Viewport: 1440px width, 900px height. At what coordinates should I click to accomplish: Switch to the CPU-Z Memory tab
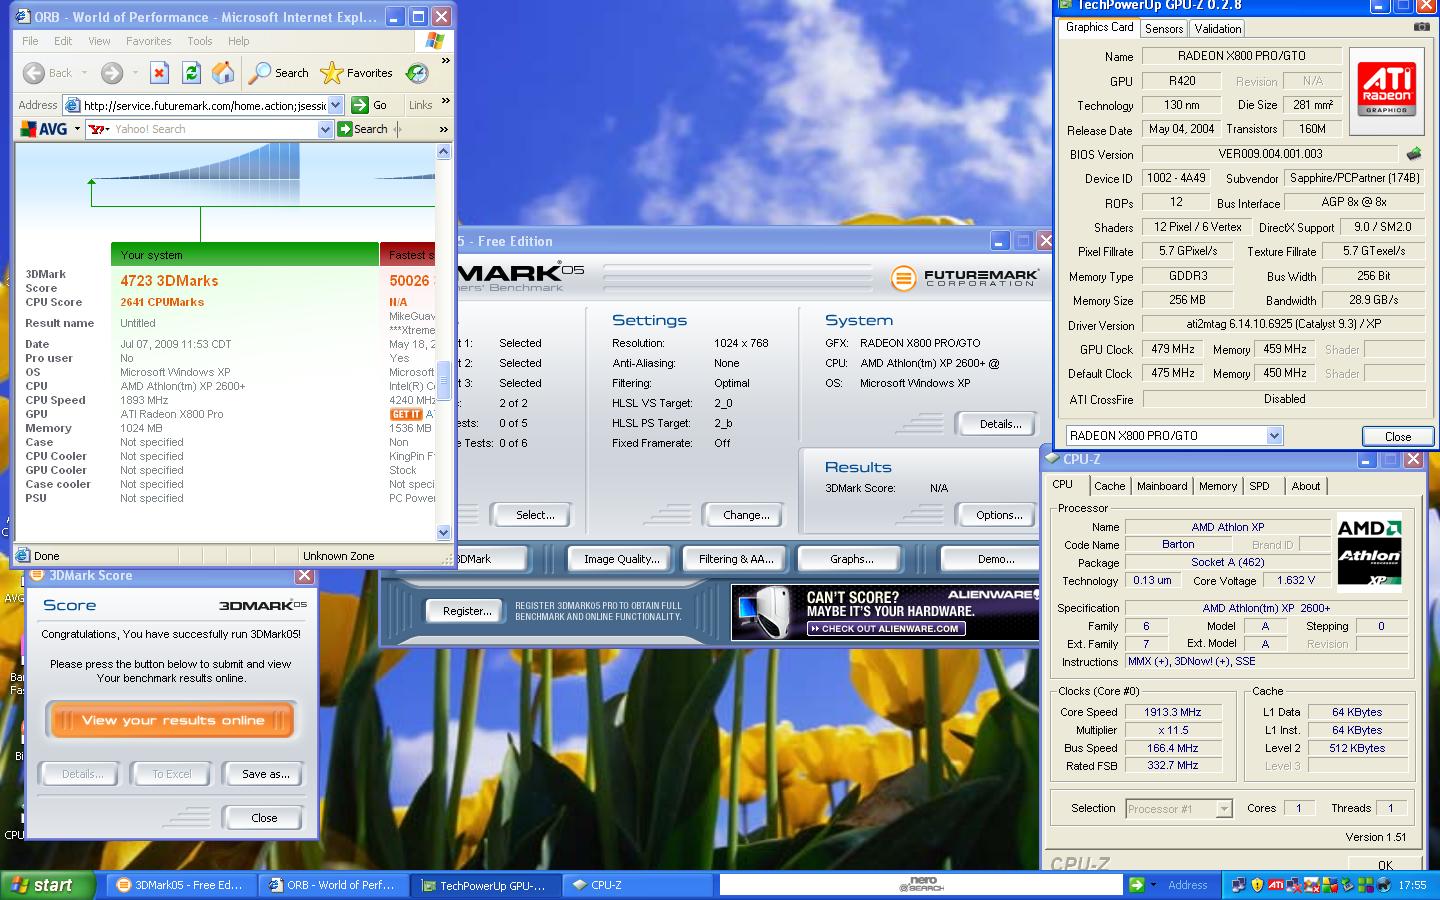tap(1218, 486)
